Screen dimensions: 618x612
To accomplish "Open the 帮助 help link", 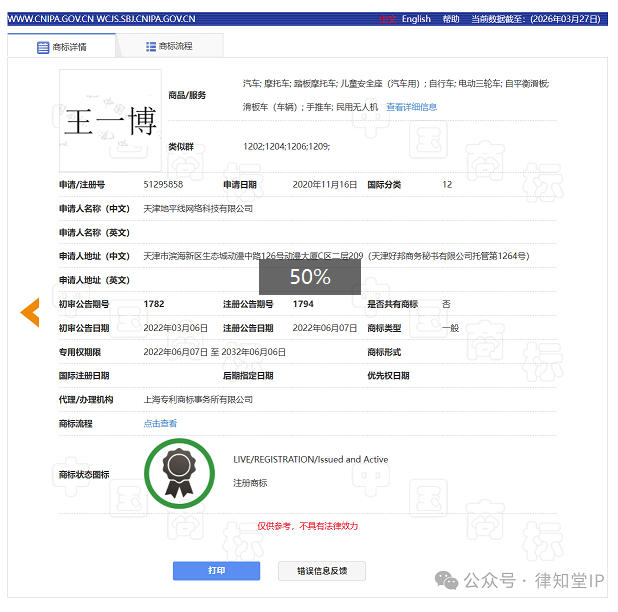I will pos(451,19).
